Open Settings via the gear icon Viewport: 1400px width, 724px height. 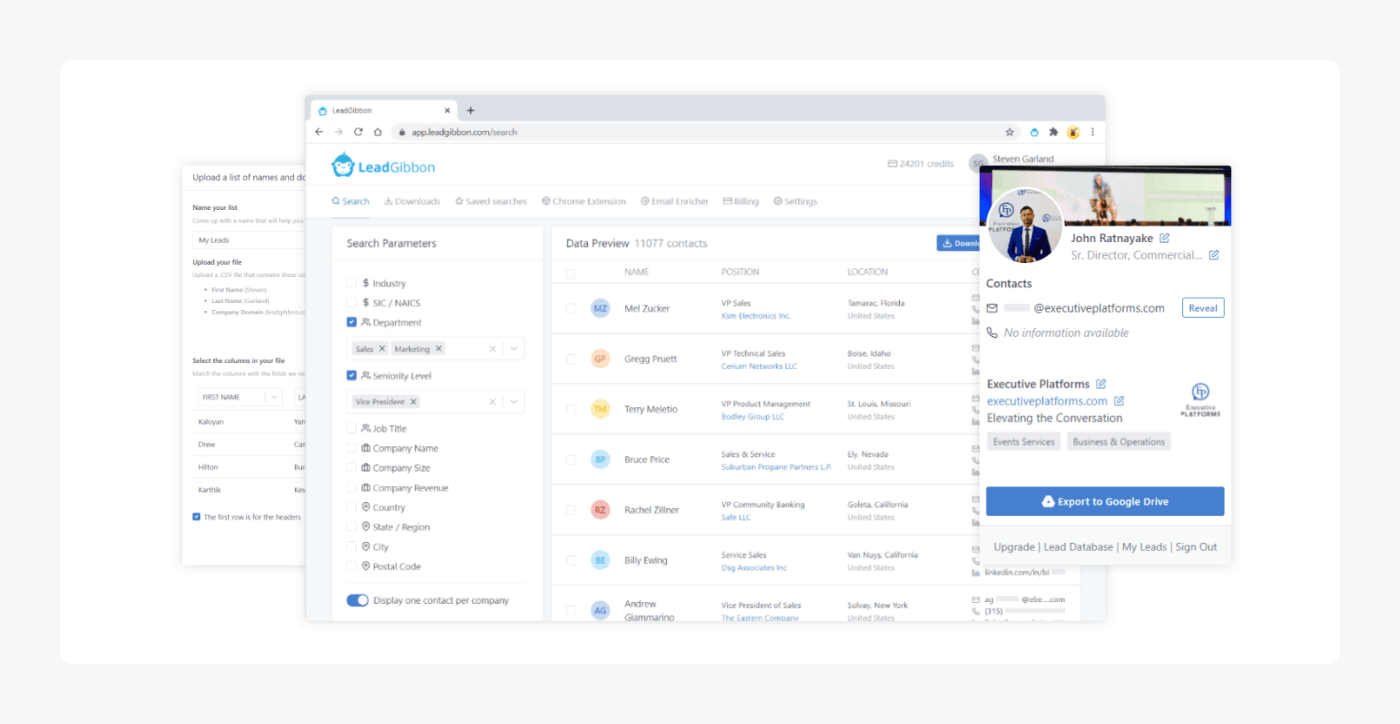[776, 200]
